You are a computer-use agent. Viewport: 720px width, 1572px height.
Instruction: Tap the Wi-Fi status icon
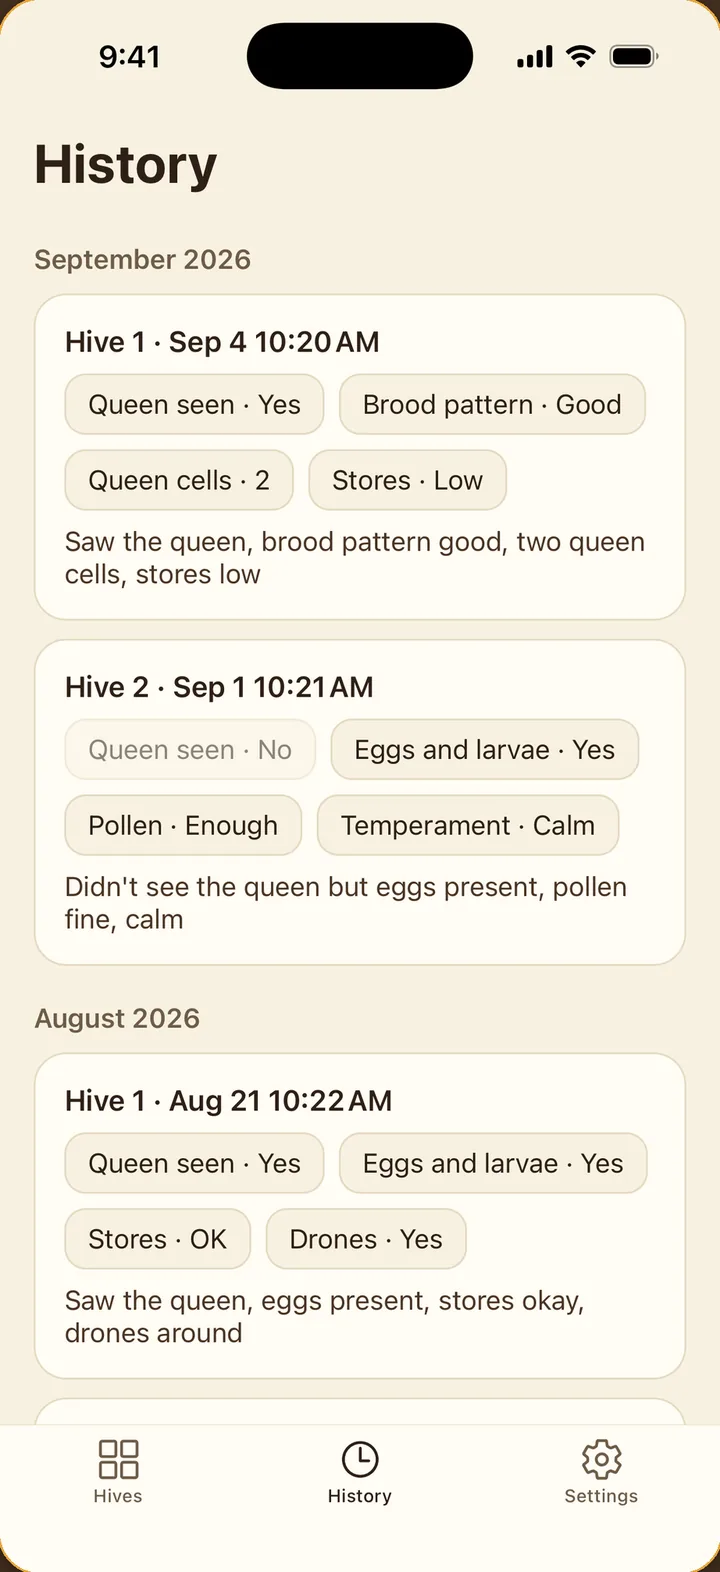pyautogui.click(x=580, y=56)
